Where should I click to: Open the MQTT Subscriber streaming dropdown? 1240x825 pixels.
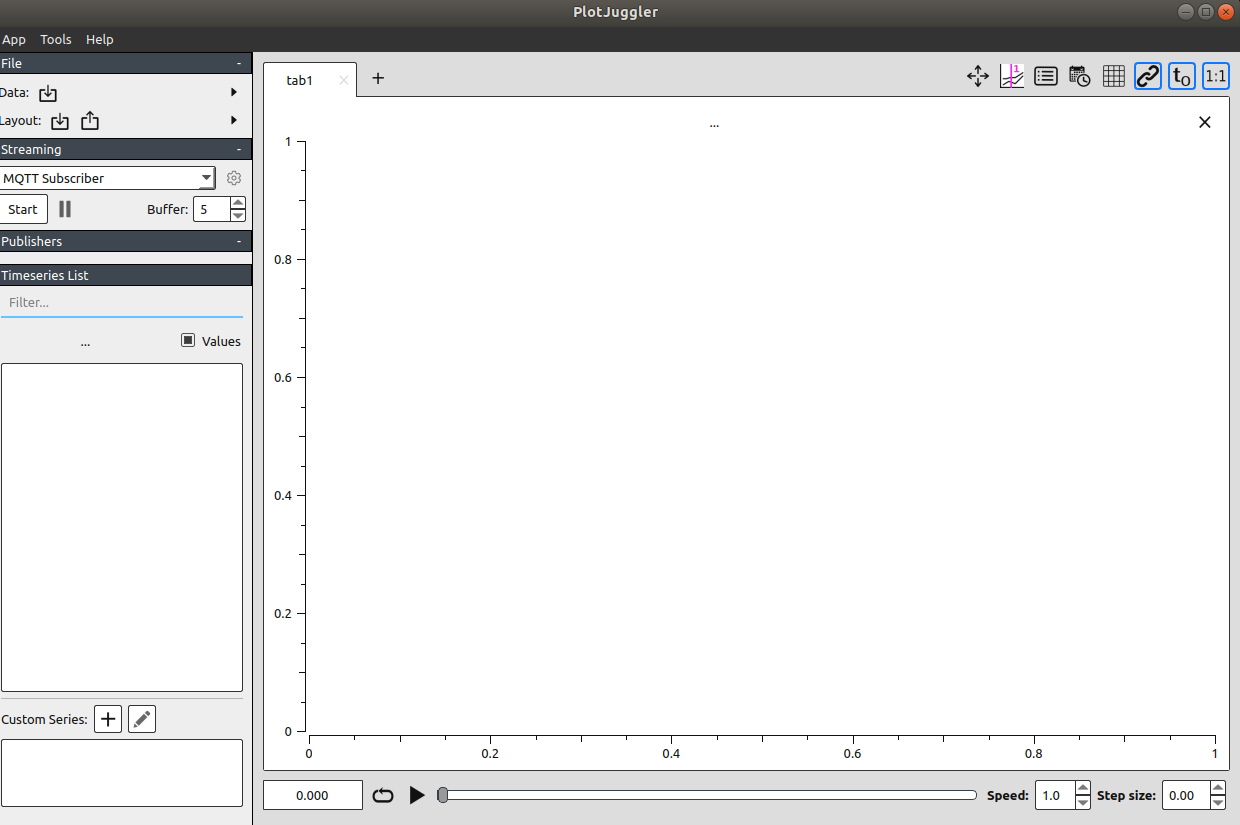[108, 178]
